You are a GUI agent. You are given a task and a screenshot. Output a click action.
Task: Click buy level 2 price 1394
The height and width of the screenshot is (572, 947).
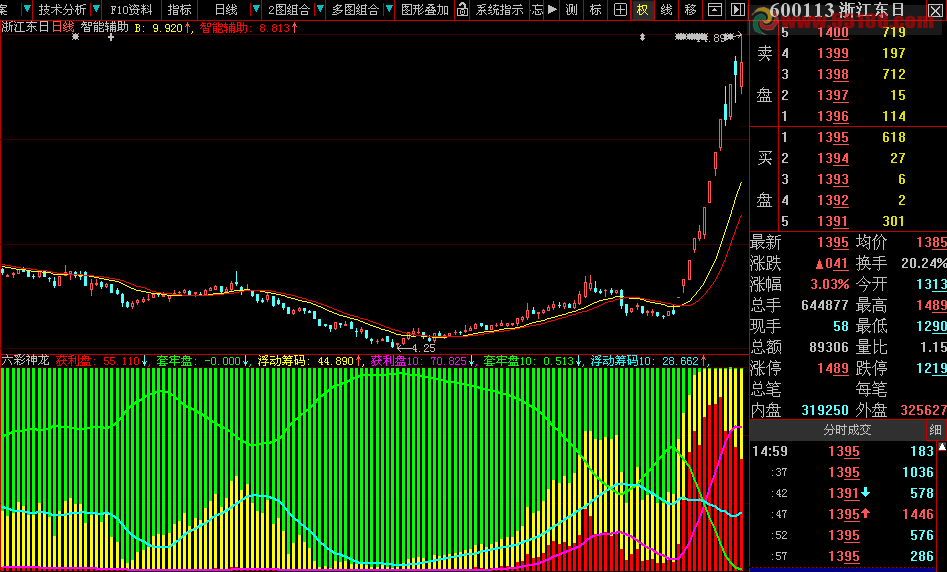tap(833, 158)
